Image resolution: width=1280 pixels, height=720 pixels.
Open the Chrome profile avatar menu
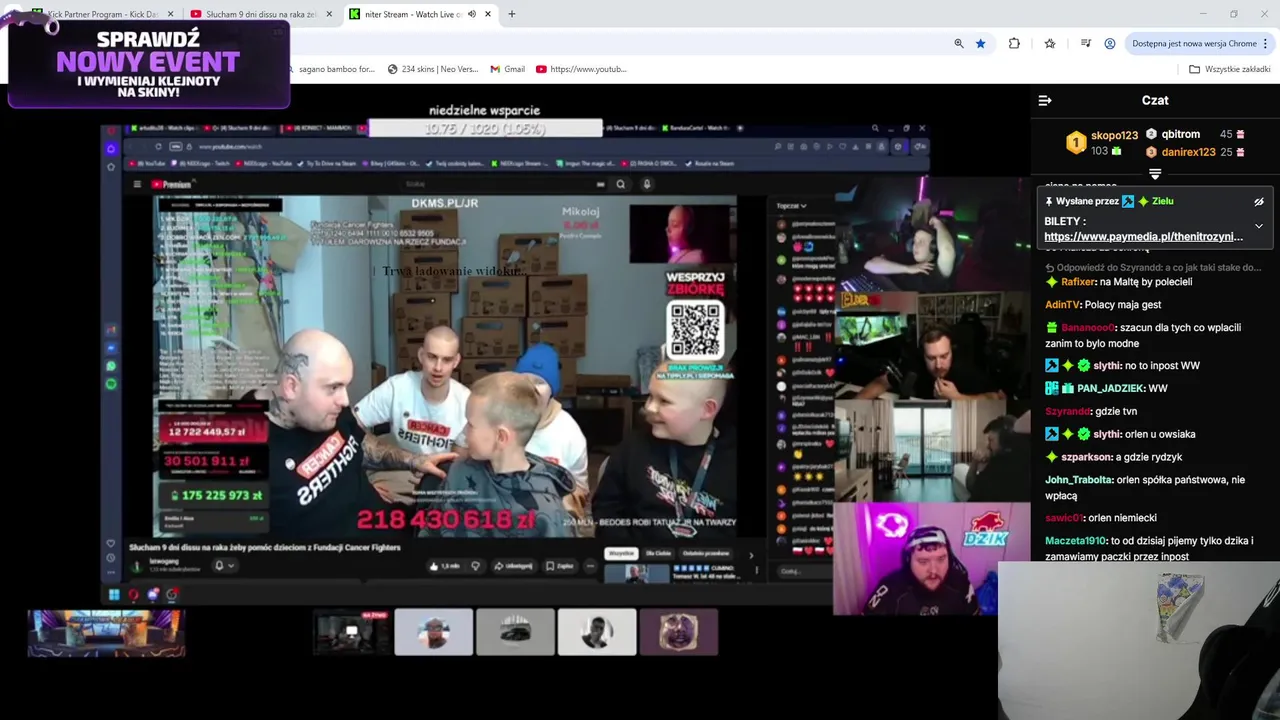1110,43
